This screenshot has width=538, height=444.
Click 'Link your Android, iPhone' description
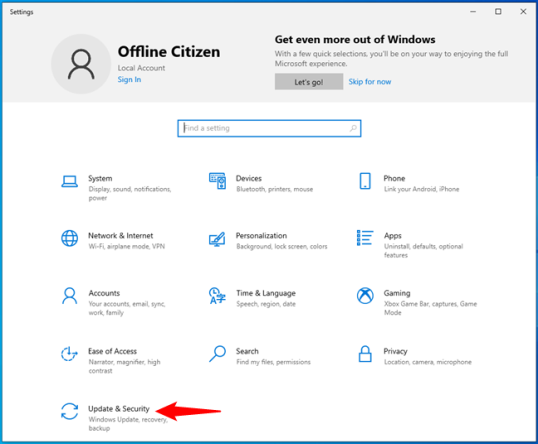(x=421, y=189)
